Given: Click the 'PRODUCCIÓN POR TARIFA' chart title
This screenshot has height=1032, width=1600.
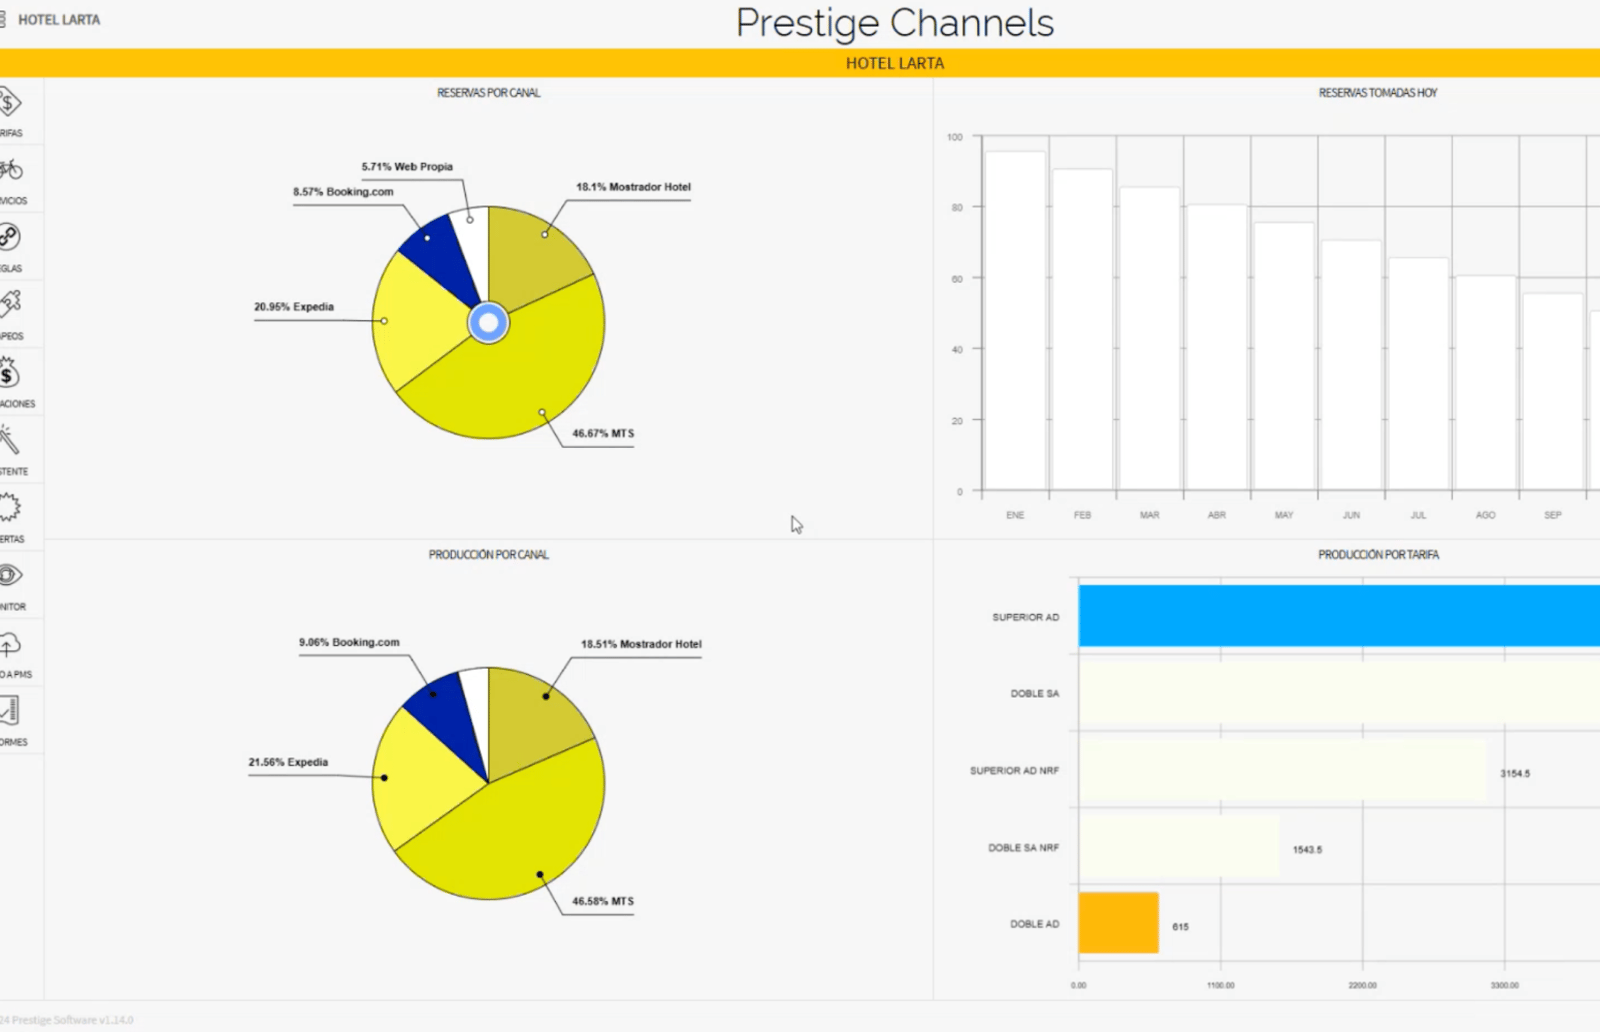Looking at the screenshot, I should [1378, 555].
